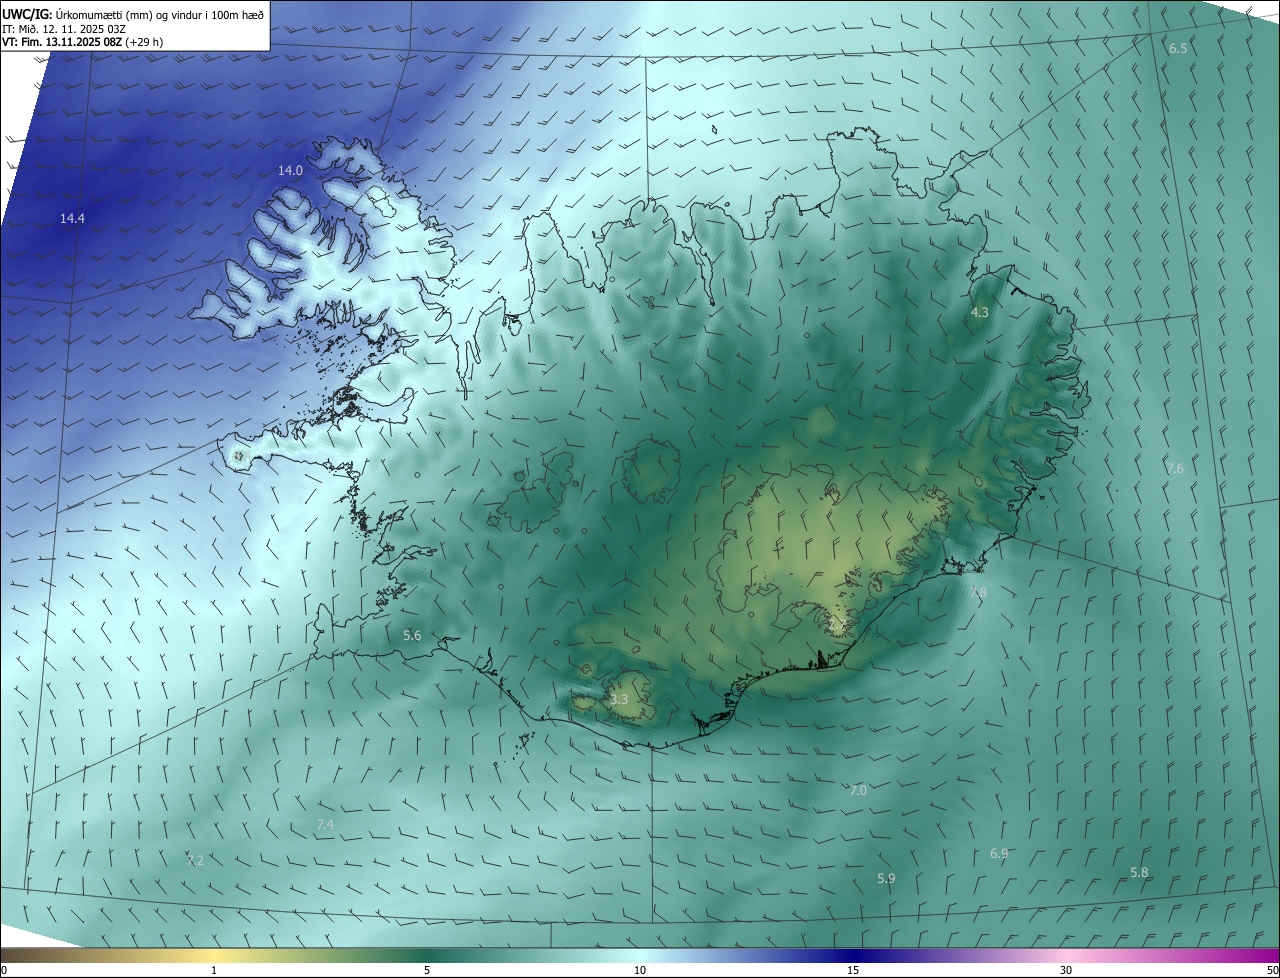This screenshot has height=978, width=1280.
Task: Click the 15 tick on the color scale
Action: click(x=853, y=970)
